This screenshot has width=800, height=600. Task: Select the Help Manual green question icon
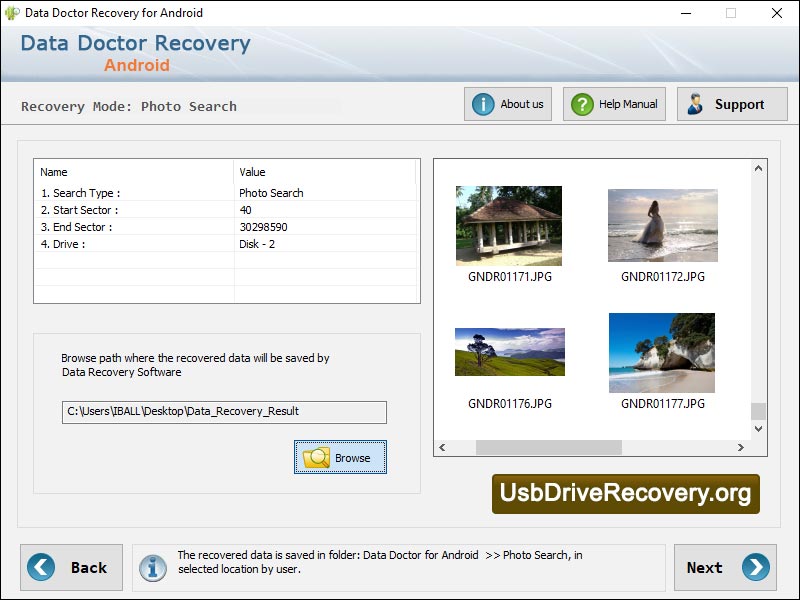pyautogui.click(x=581, y=103)
